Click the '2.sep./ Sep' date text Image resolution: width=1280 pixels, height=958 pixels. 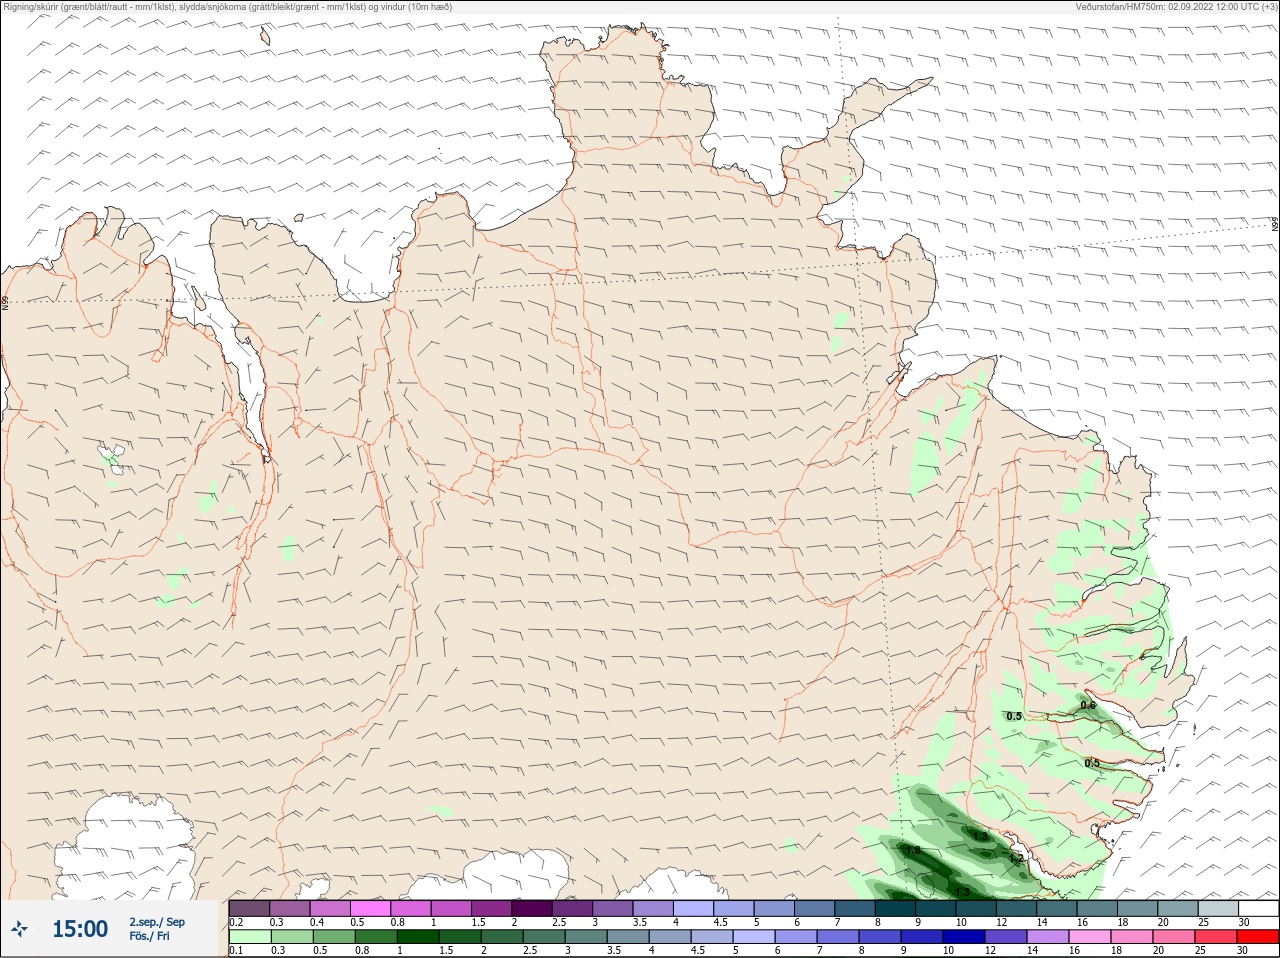point(157,922)
